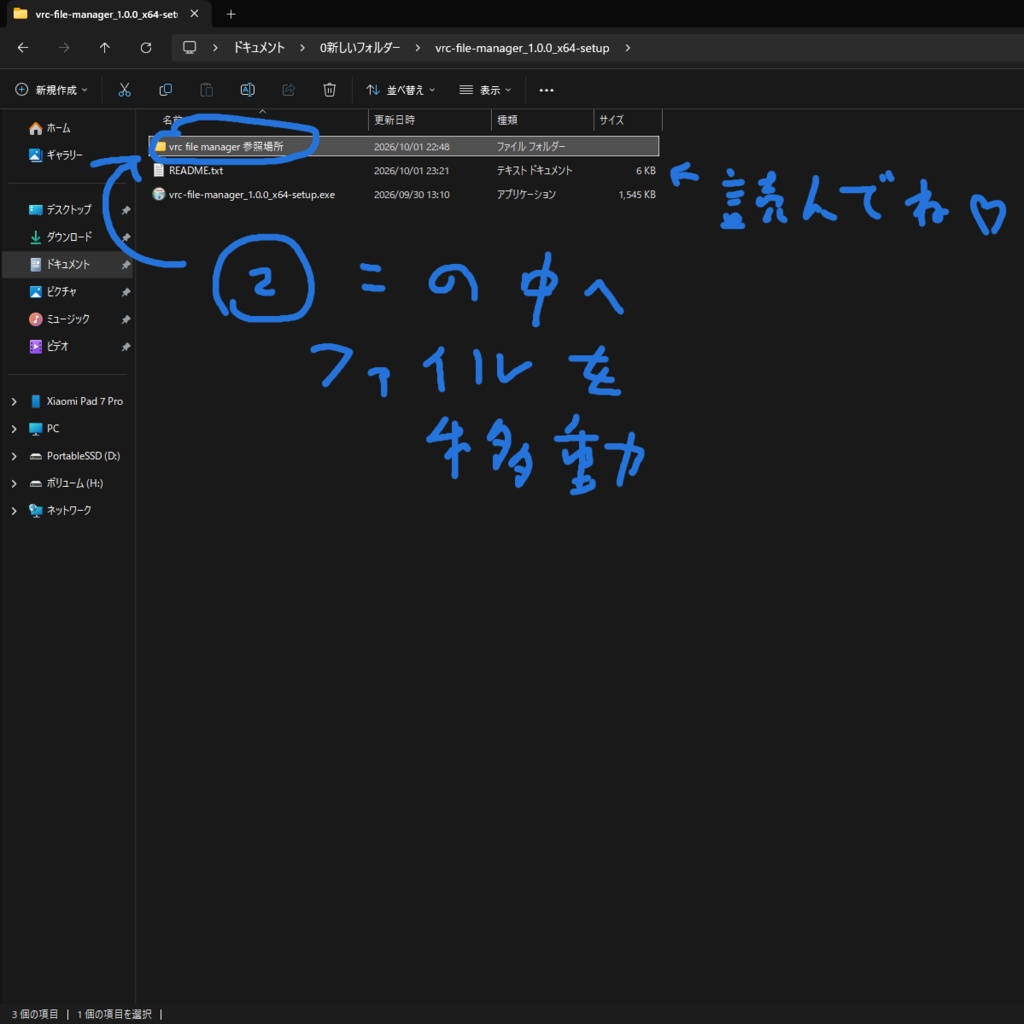Click the 0新しいフォルダー breadcrumb segment
The width and height of the screenshot is (1024, 1024).
[360, 48]
